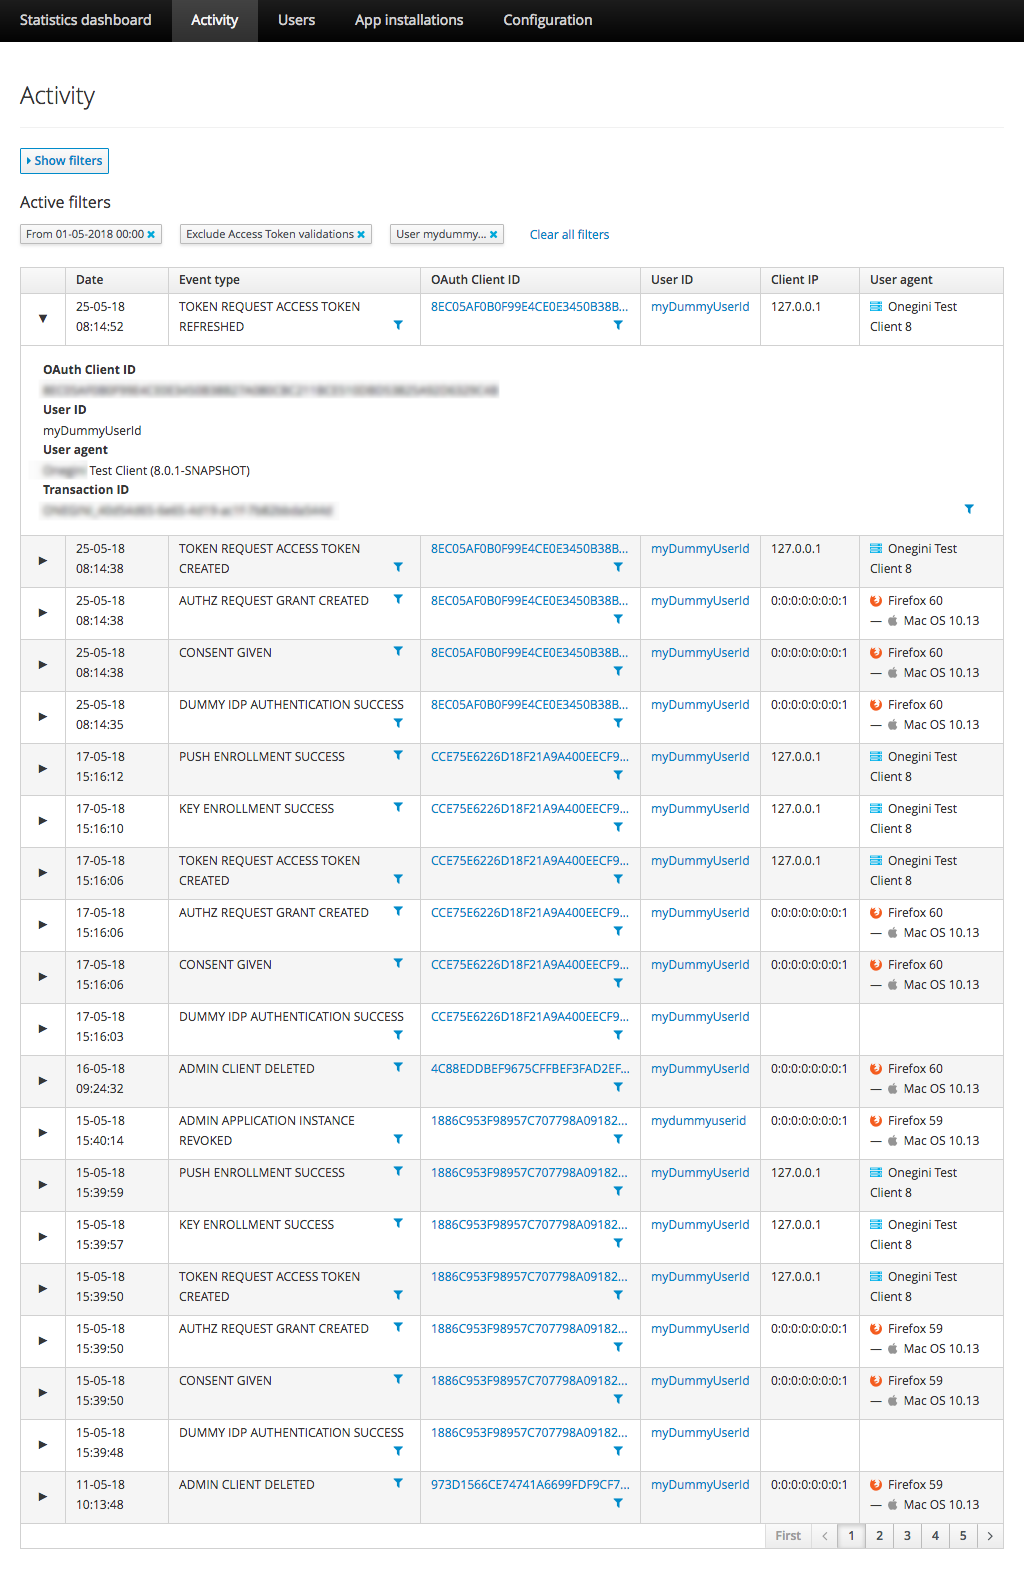
Task: Filter client ID in 15:40:14 row
Action: [618, 1139]
